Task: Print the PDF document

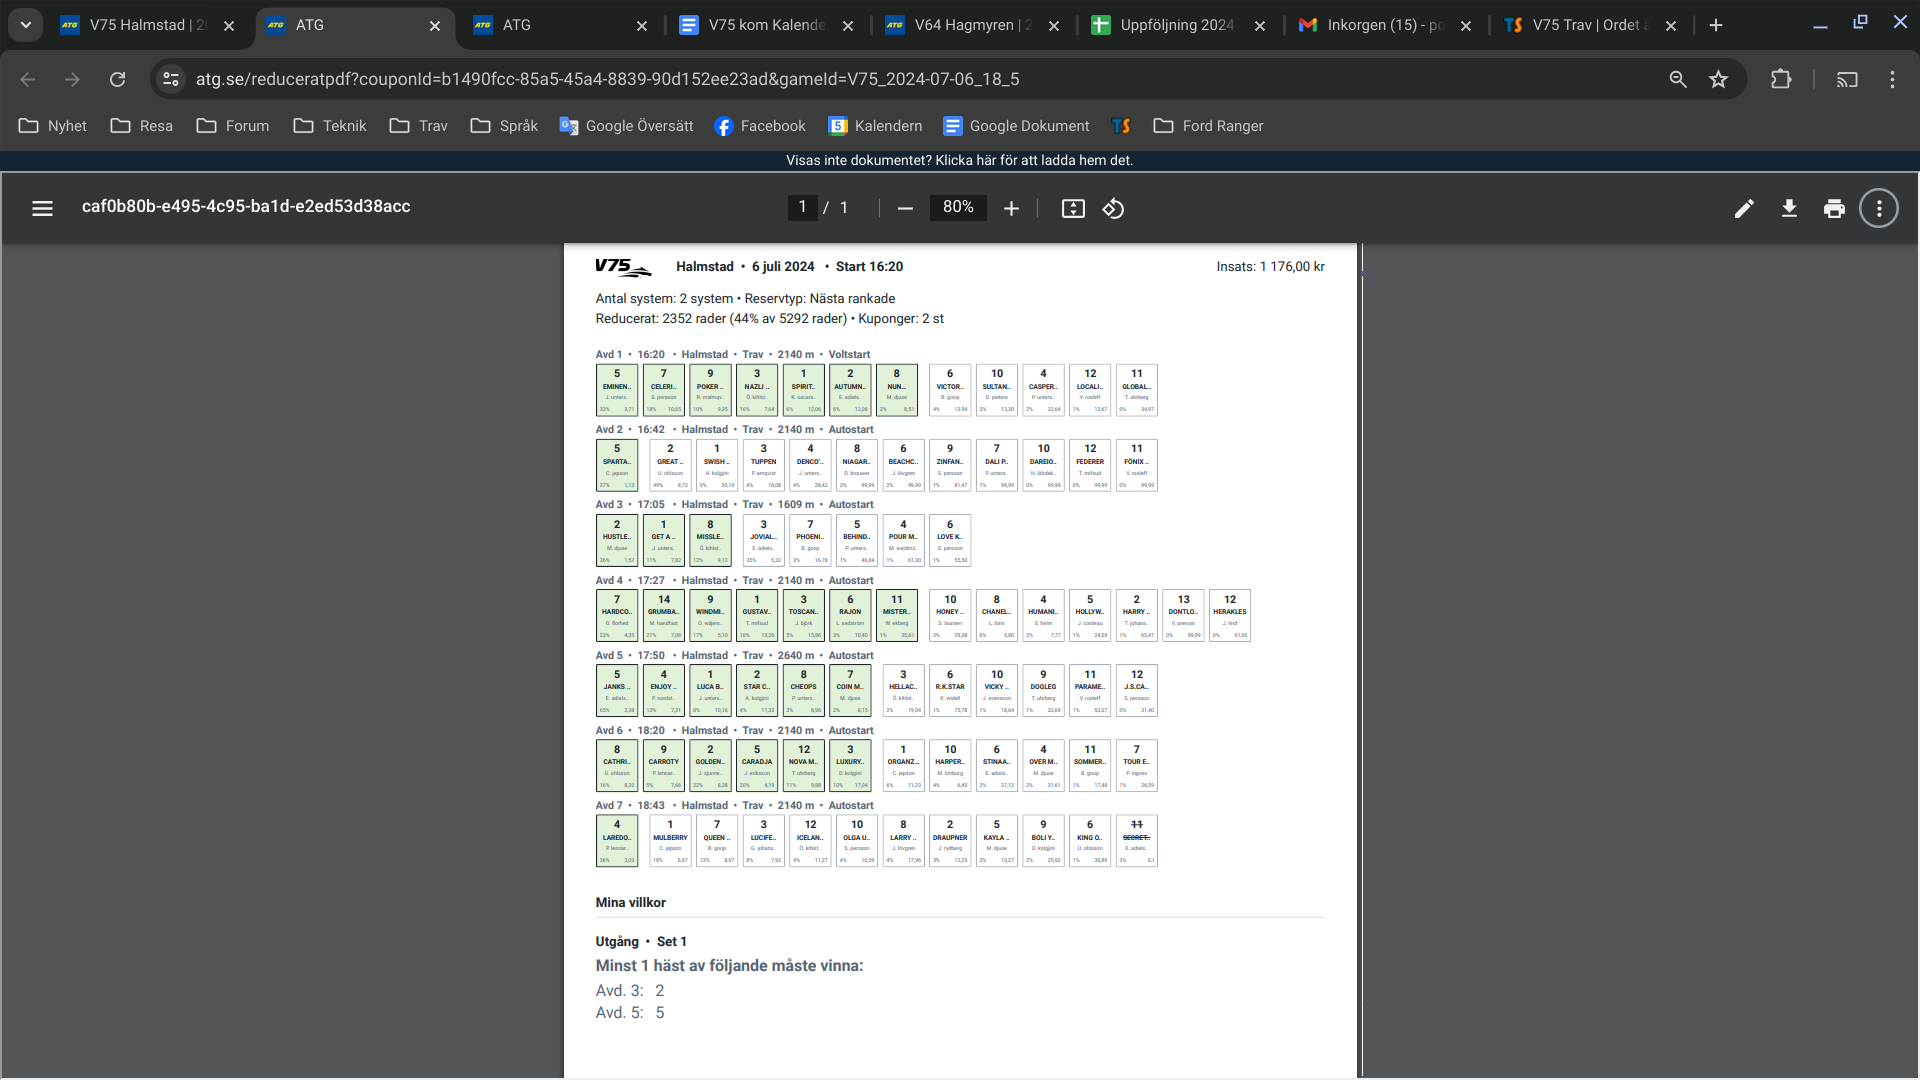Action: (1834, 208)
